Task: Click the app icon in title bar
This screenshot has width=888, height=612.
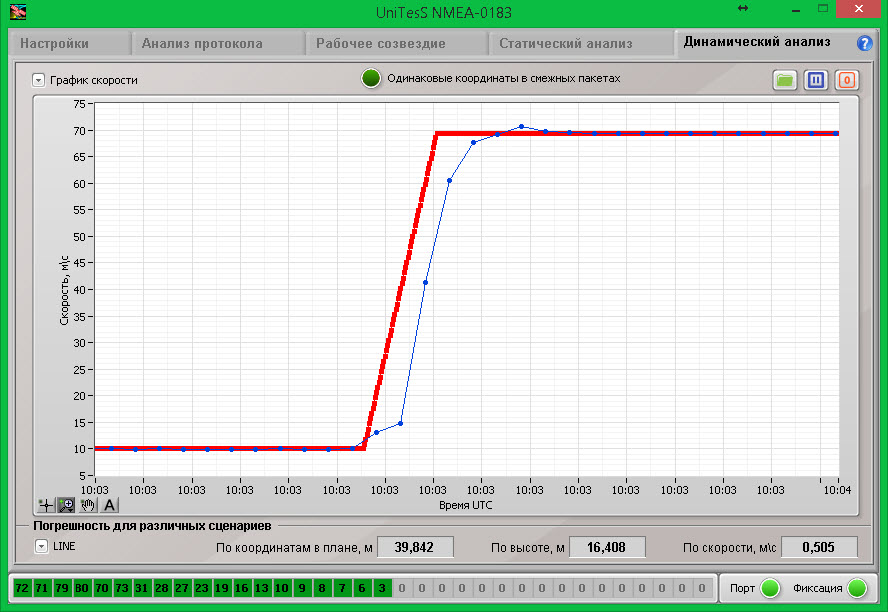Action: coord(17,10)
